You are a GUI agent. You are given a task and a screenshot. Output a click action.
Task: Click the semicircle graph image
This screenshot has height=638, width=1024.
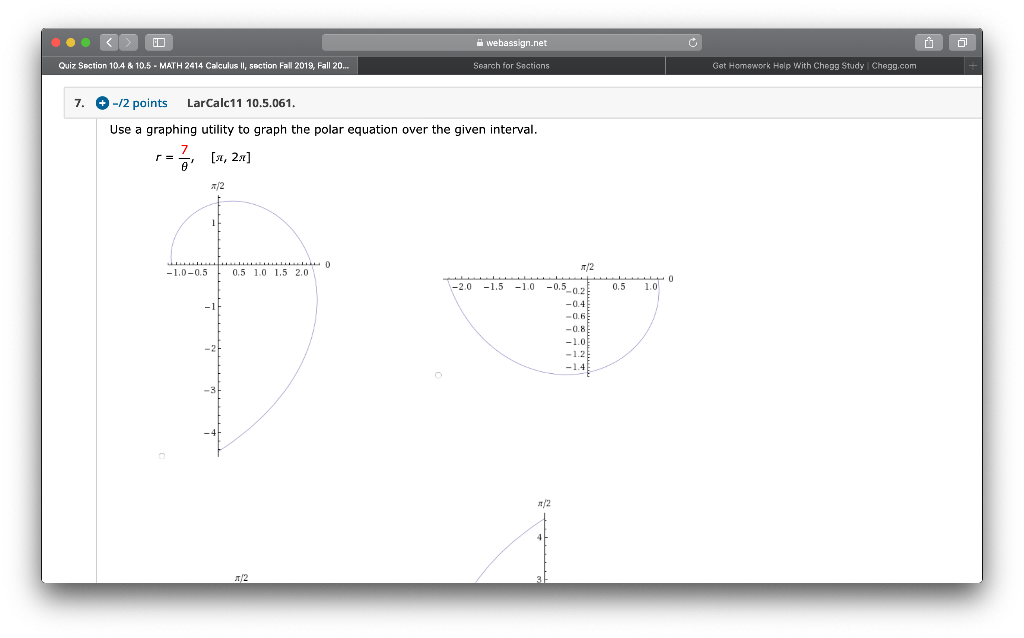tap(560, 320)
